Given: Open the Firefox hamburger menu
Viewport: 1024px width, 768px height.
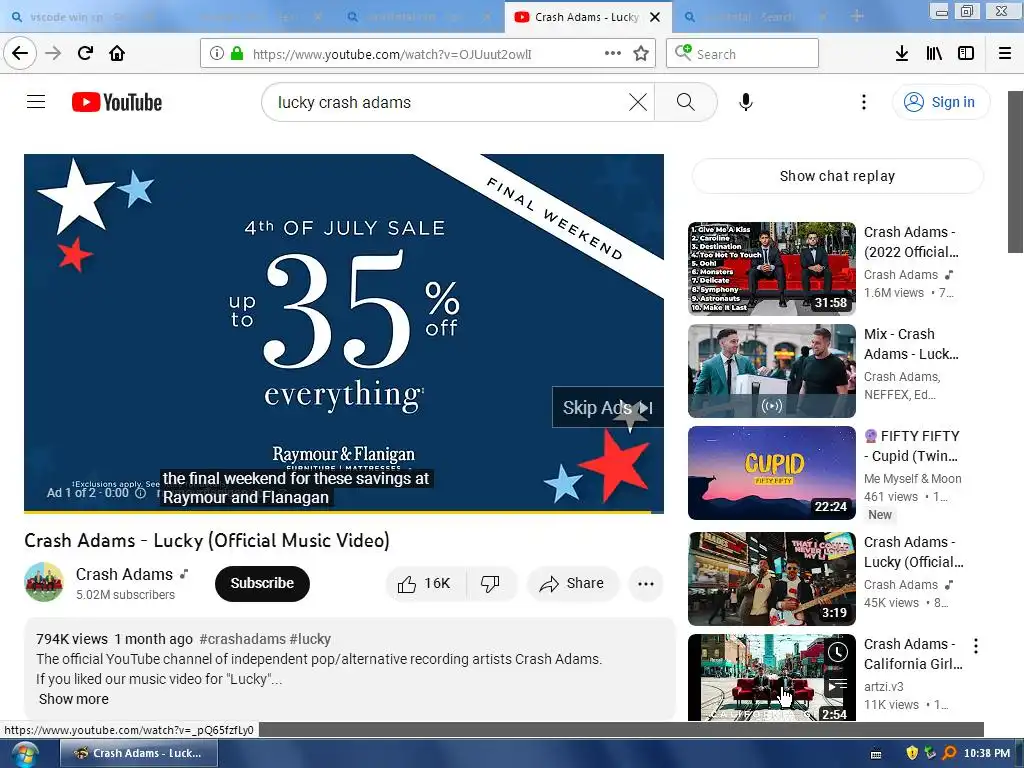Looking at the screenshot, I should point(1005,54).
